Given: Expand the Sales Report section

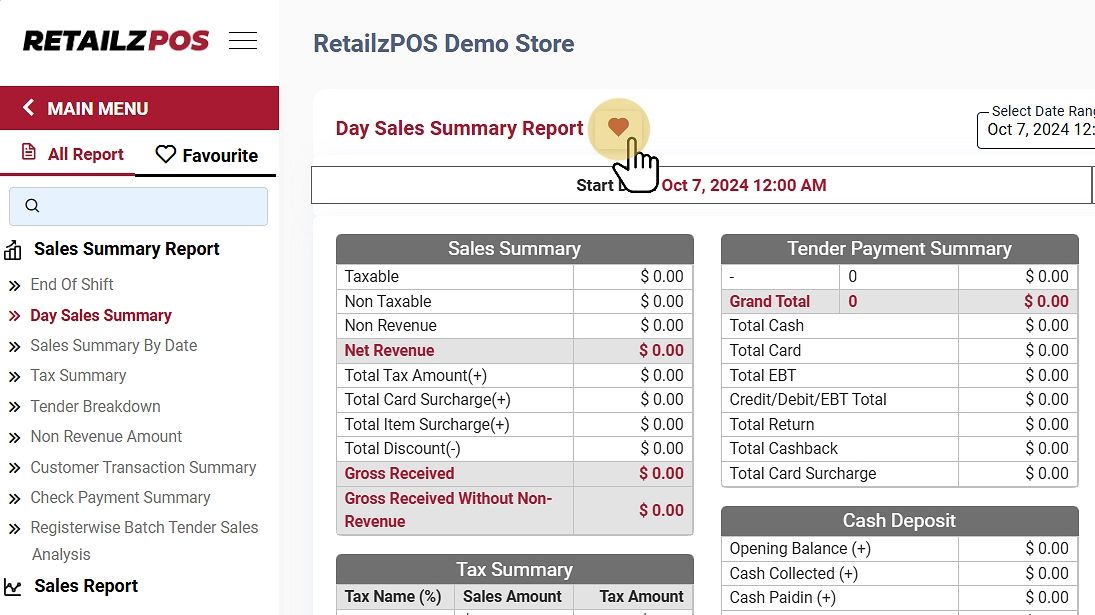Looking at the screenshot, I should tap(86, 586).
